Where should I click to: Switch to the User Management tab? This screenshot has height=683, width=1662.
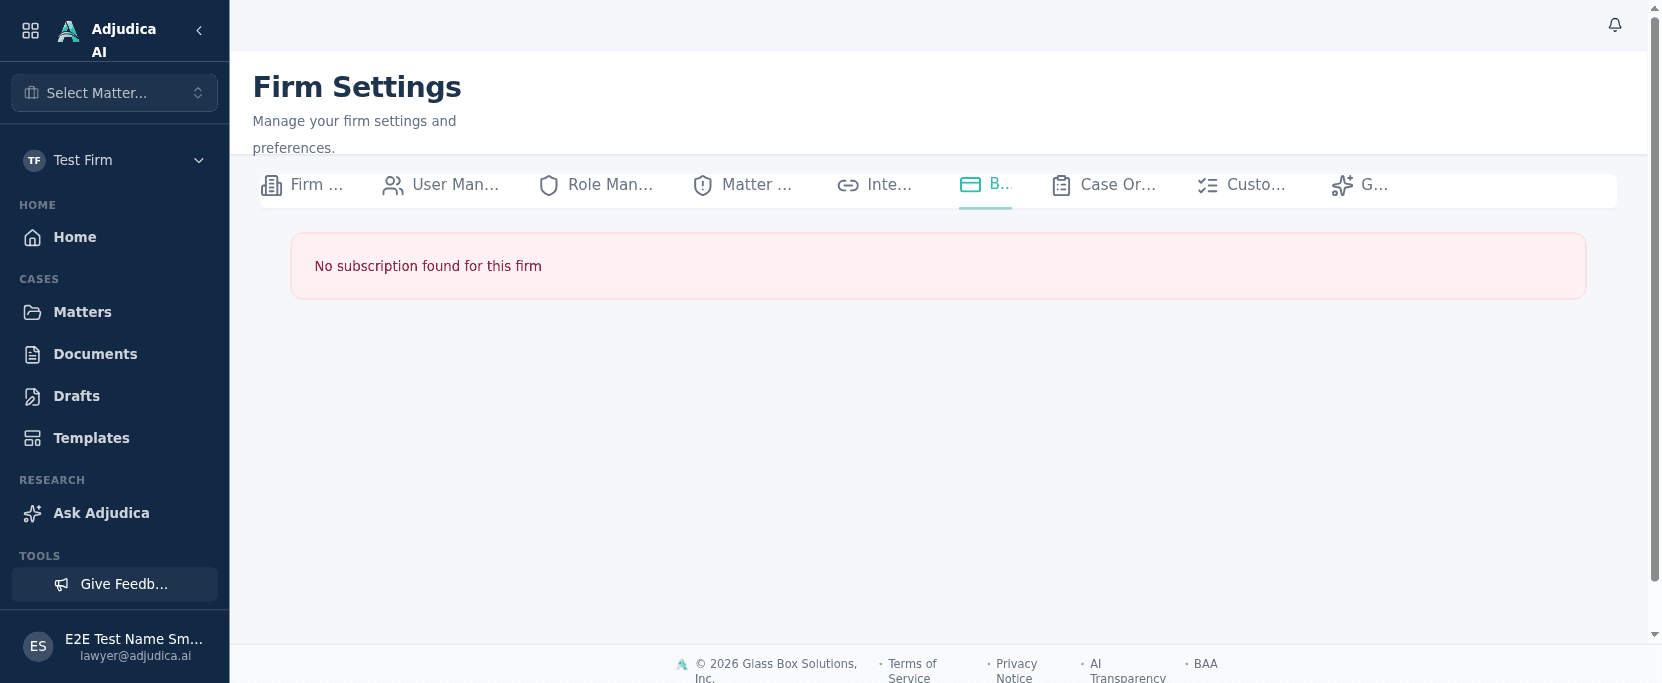pyautogui.click(x=441, y=185)
